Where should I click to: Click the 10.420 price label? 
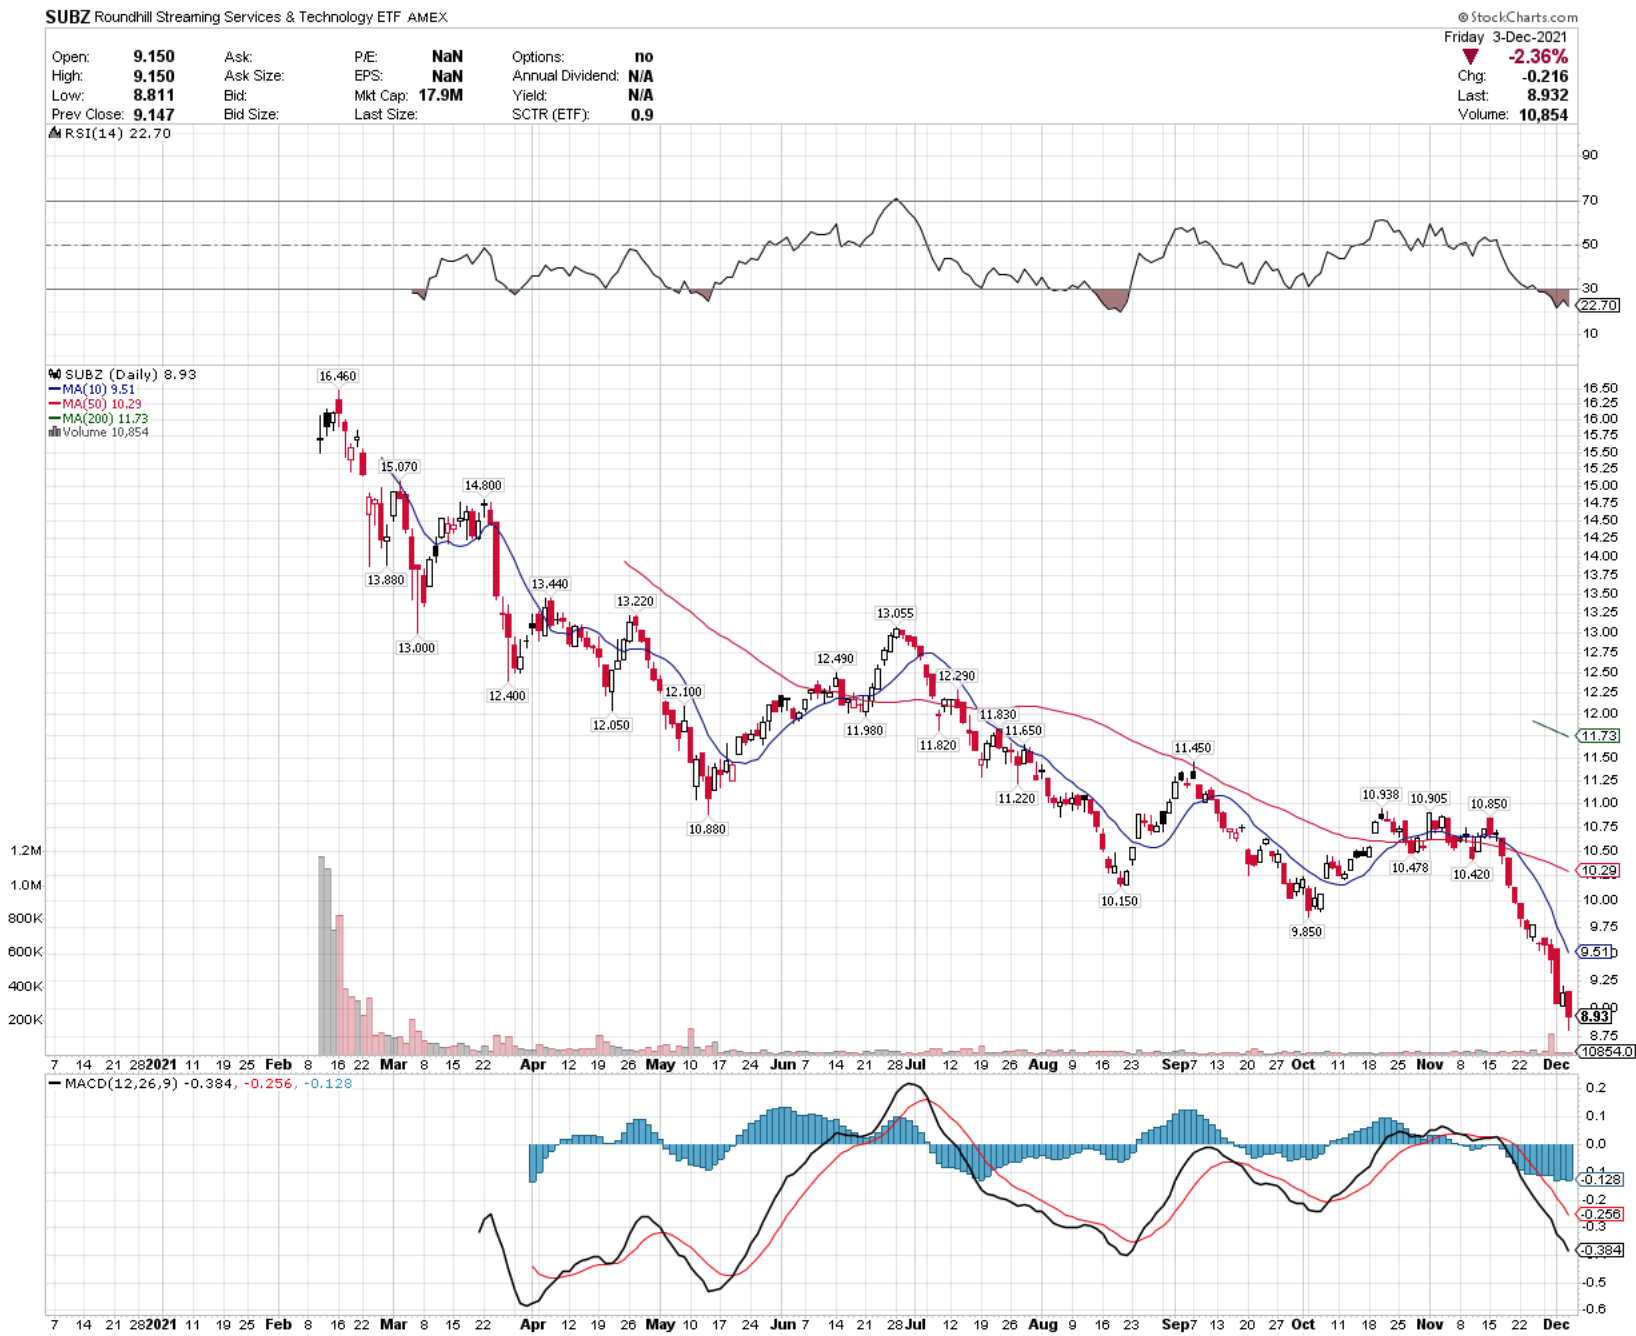(1471, 874)
